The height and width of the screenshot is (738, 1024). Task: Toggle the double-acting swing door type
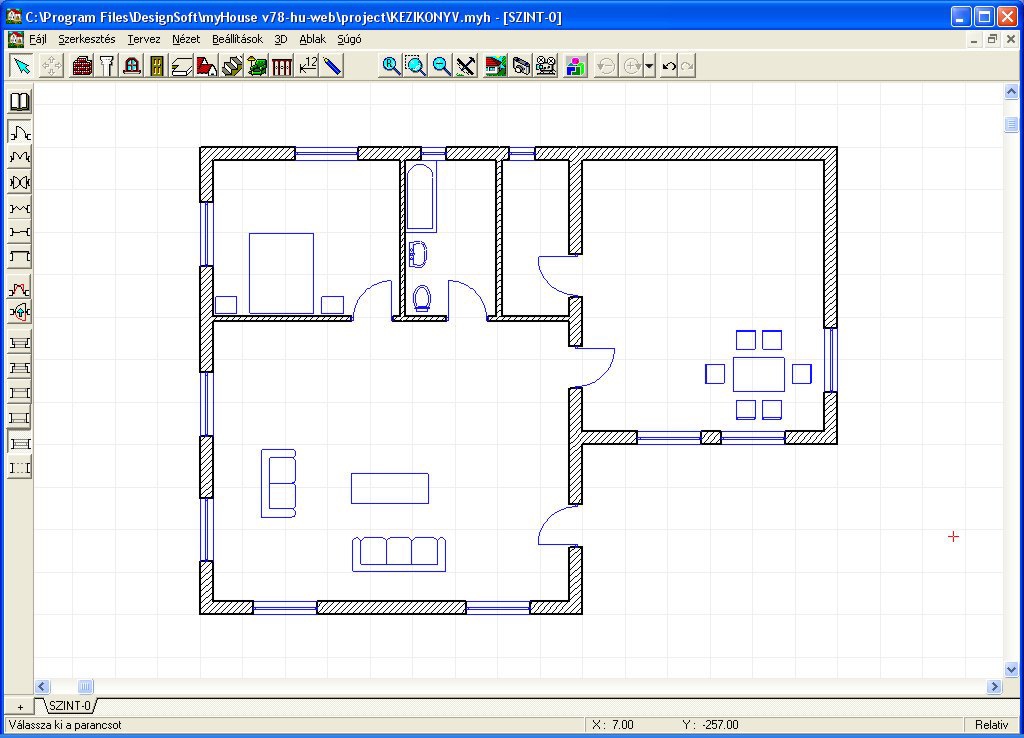tap(20, 182)
